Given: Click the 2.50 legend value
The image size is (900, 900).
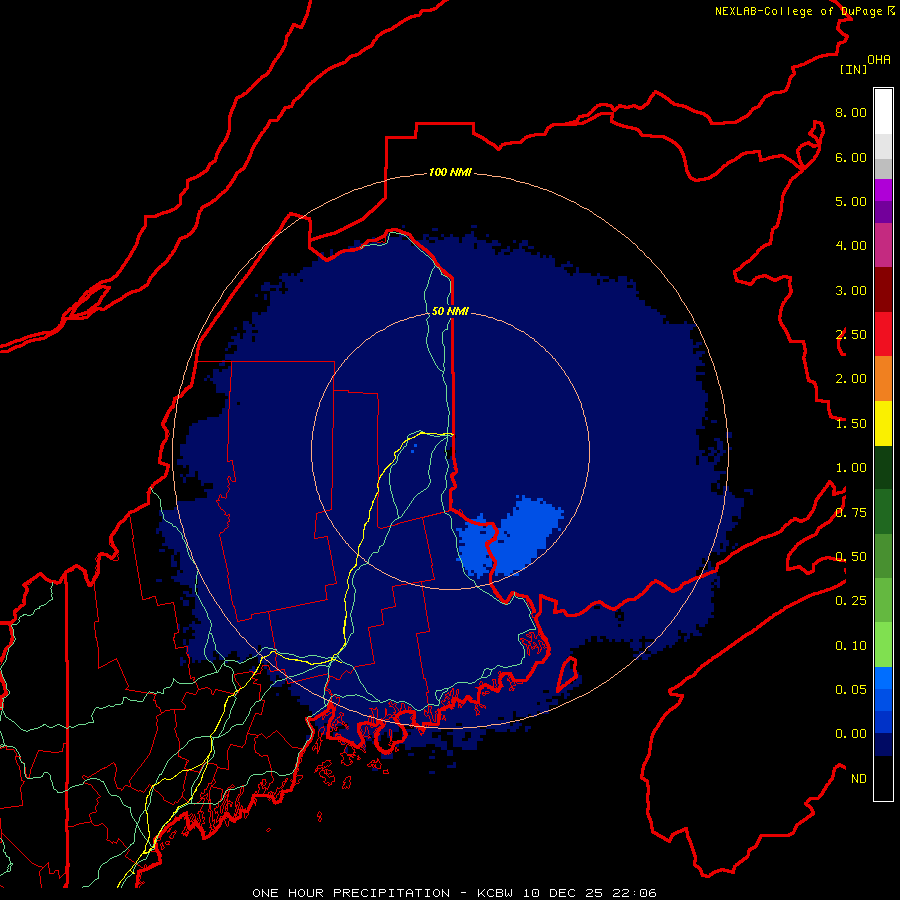Looking at the screenshot, I should 851,335.
